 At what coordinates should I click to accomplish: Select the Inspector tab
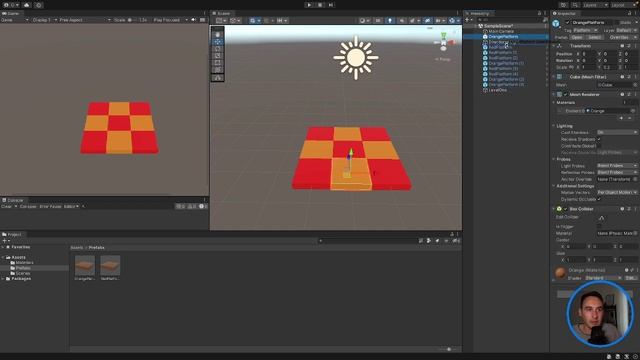(x=564, y=13)
